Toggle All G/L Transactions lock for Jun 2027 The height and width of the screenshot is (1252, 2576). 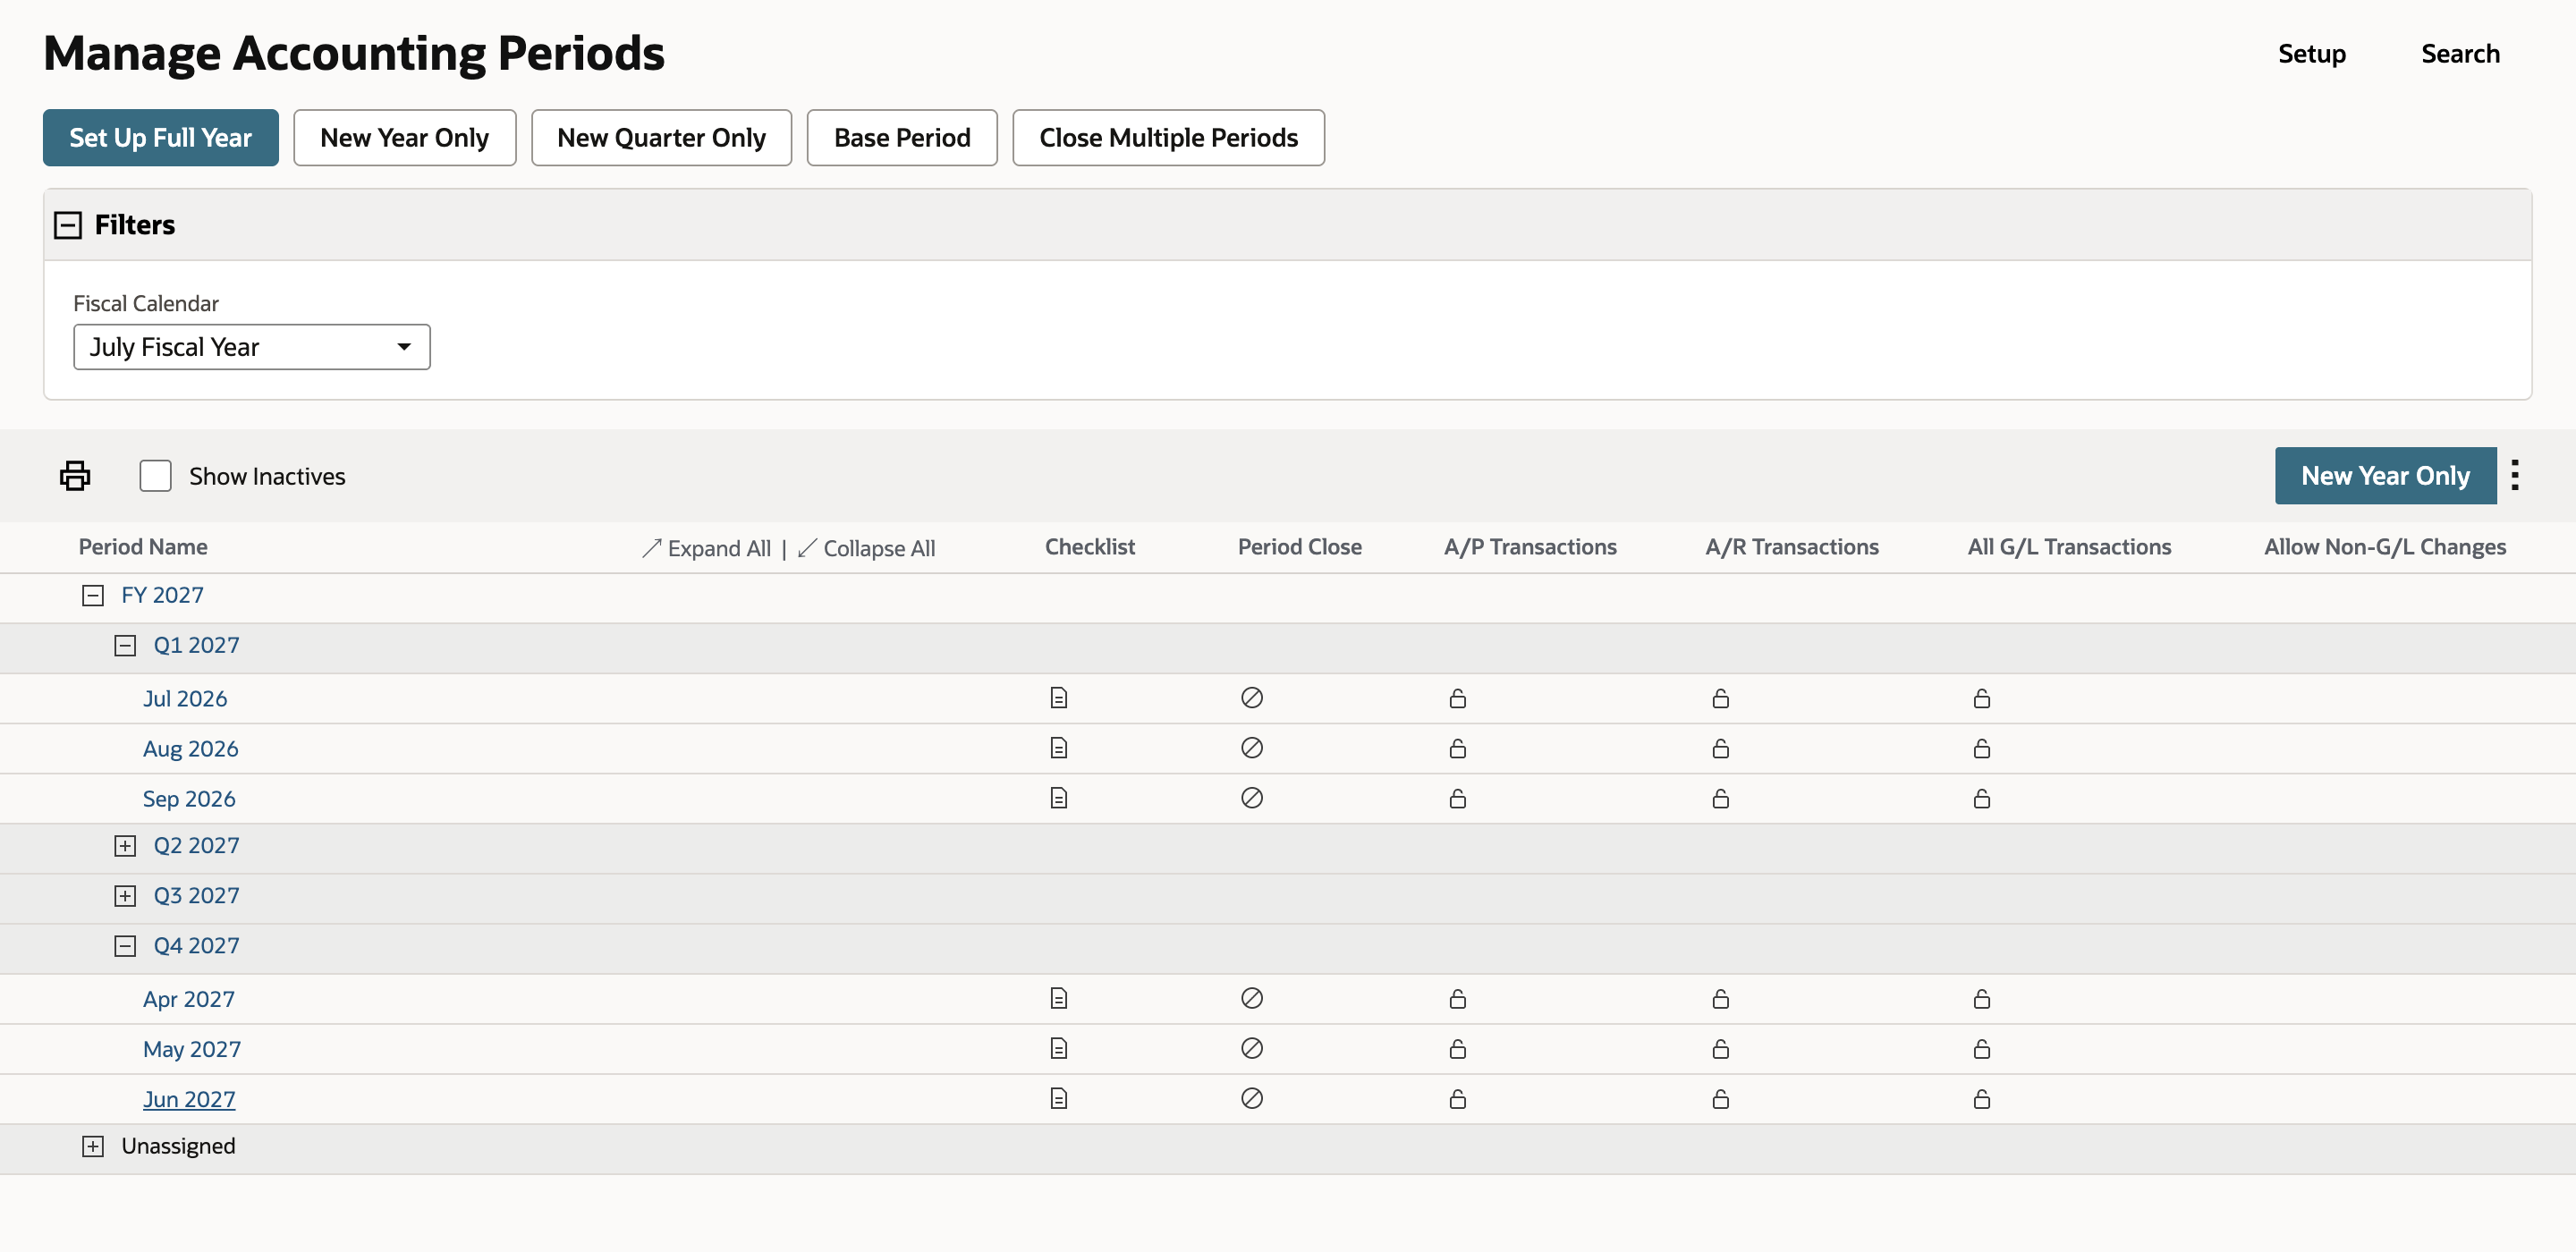[1982, 1099]
